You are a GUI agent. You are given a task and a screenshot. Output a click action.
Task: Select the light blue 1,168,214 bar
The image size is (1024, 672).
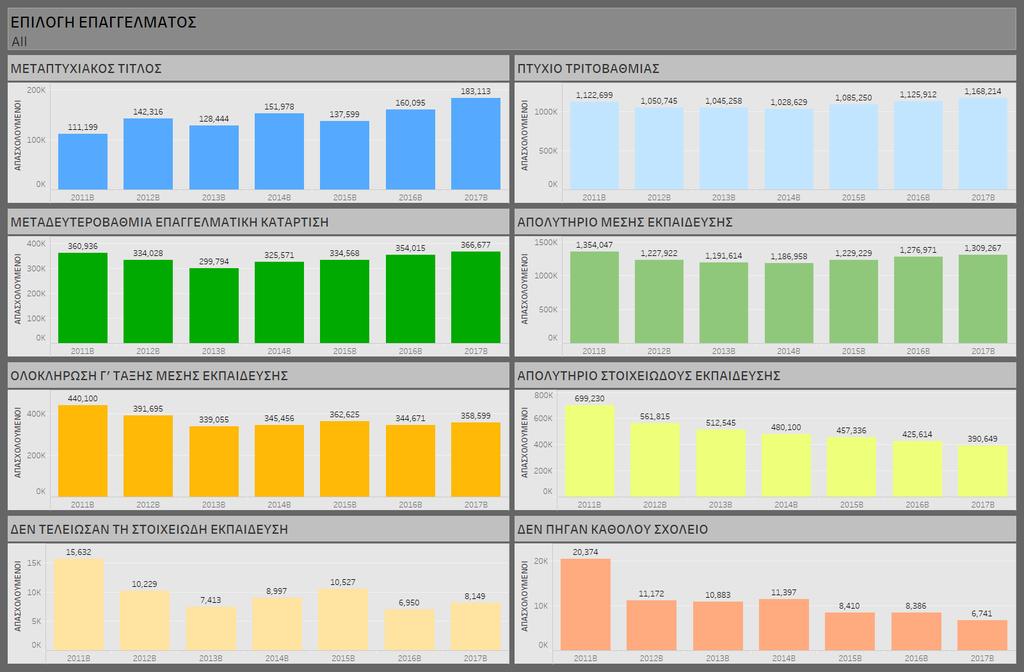983,144
